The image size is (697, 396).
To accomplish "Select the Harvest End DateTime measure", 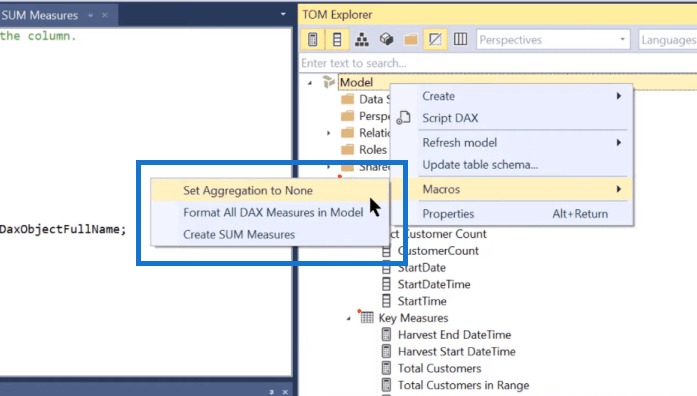I will click(x=454, y=335).
